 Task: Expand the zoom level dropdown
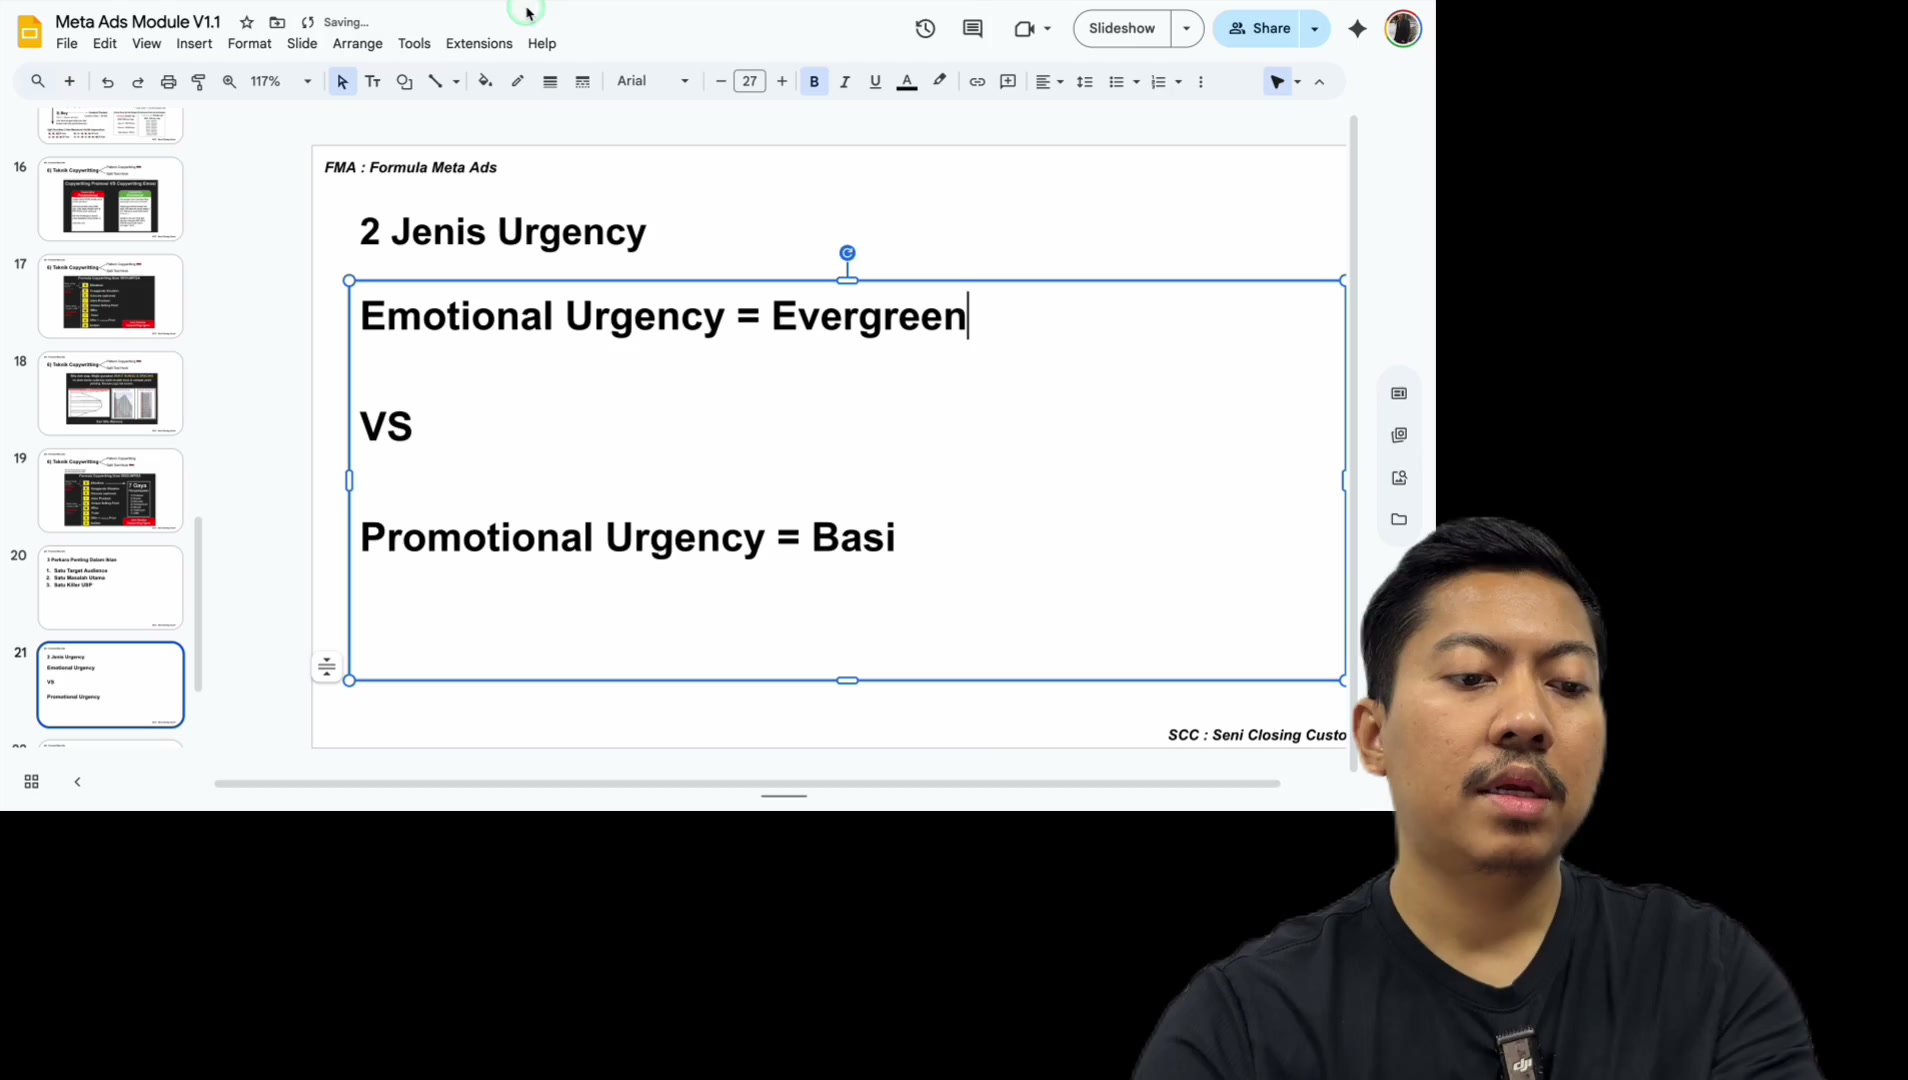307,82
